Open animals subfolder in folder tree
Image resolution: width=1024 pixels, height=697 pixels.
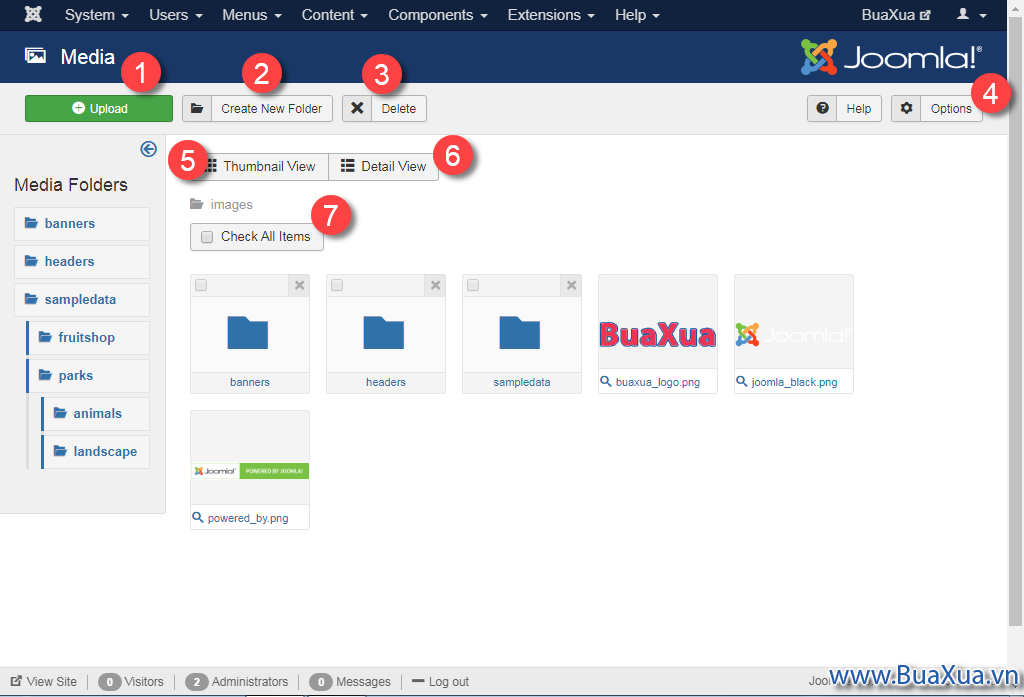95,413
